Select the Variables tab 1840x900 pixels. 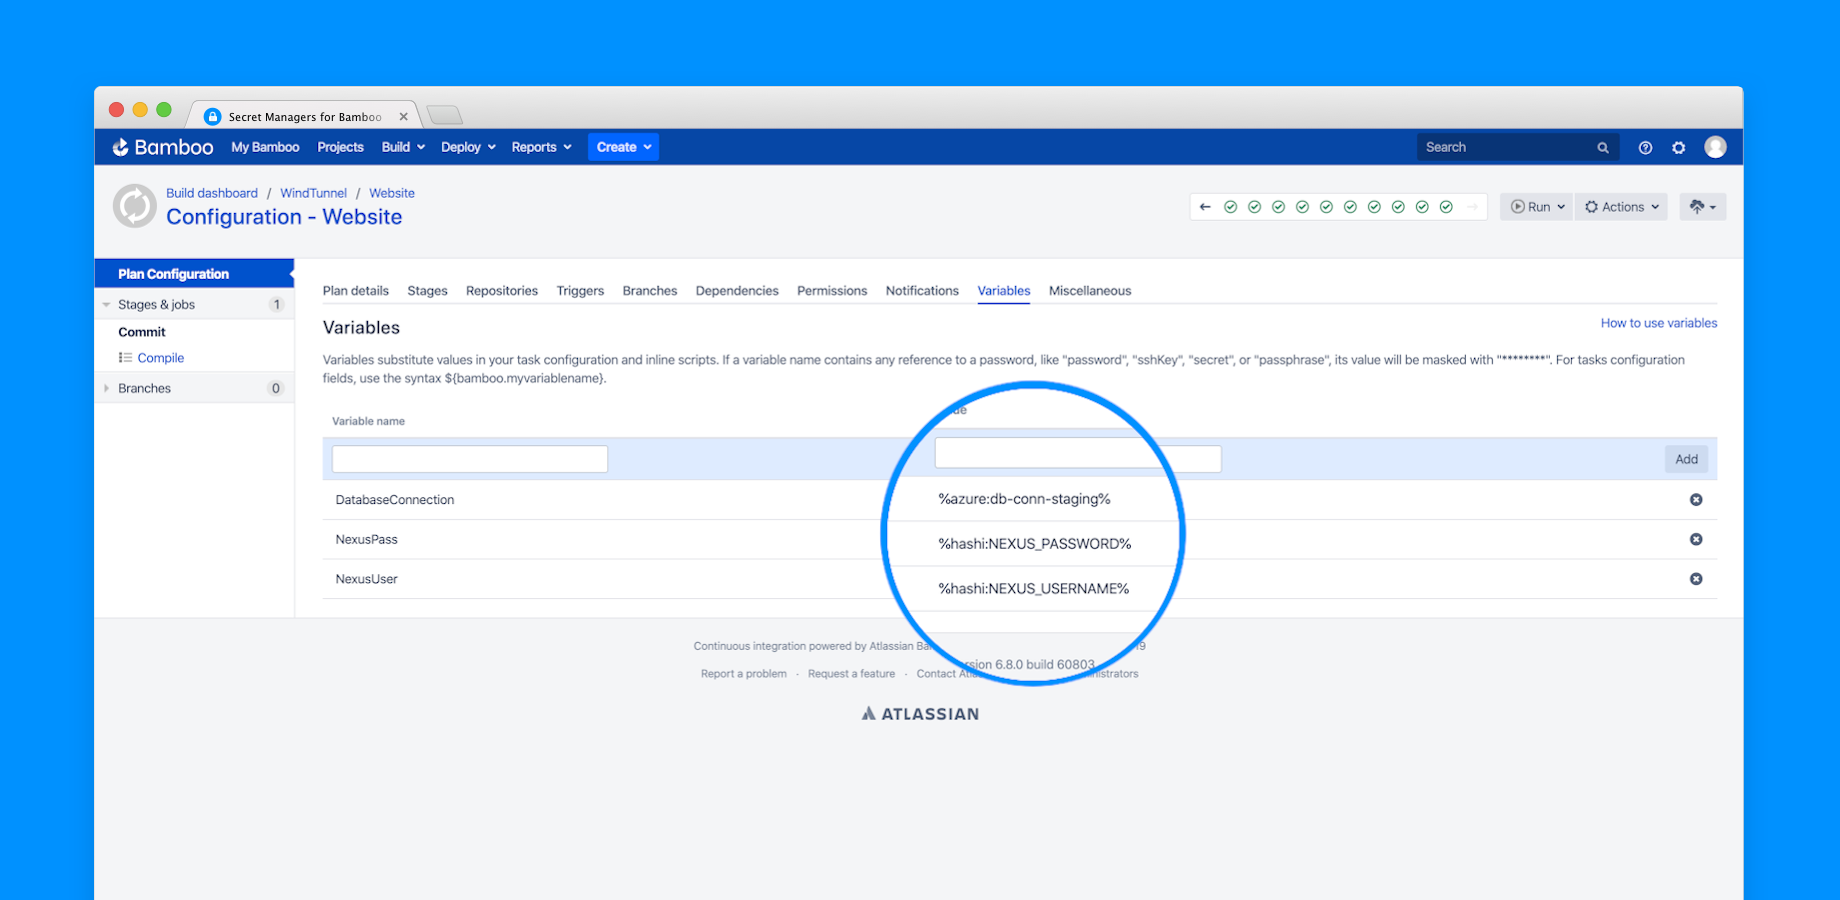coord(1004,291)
